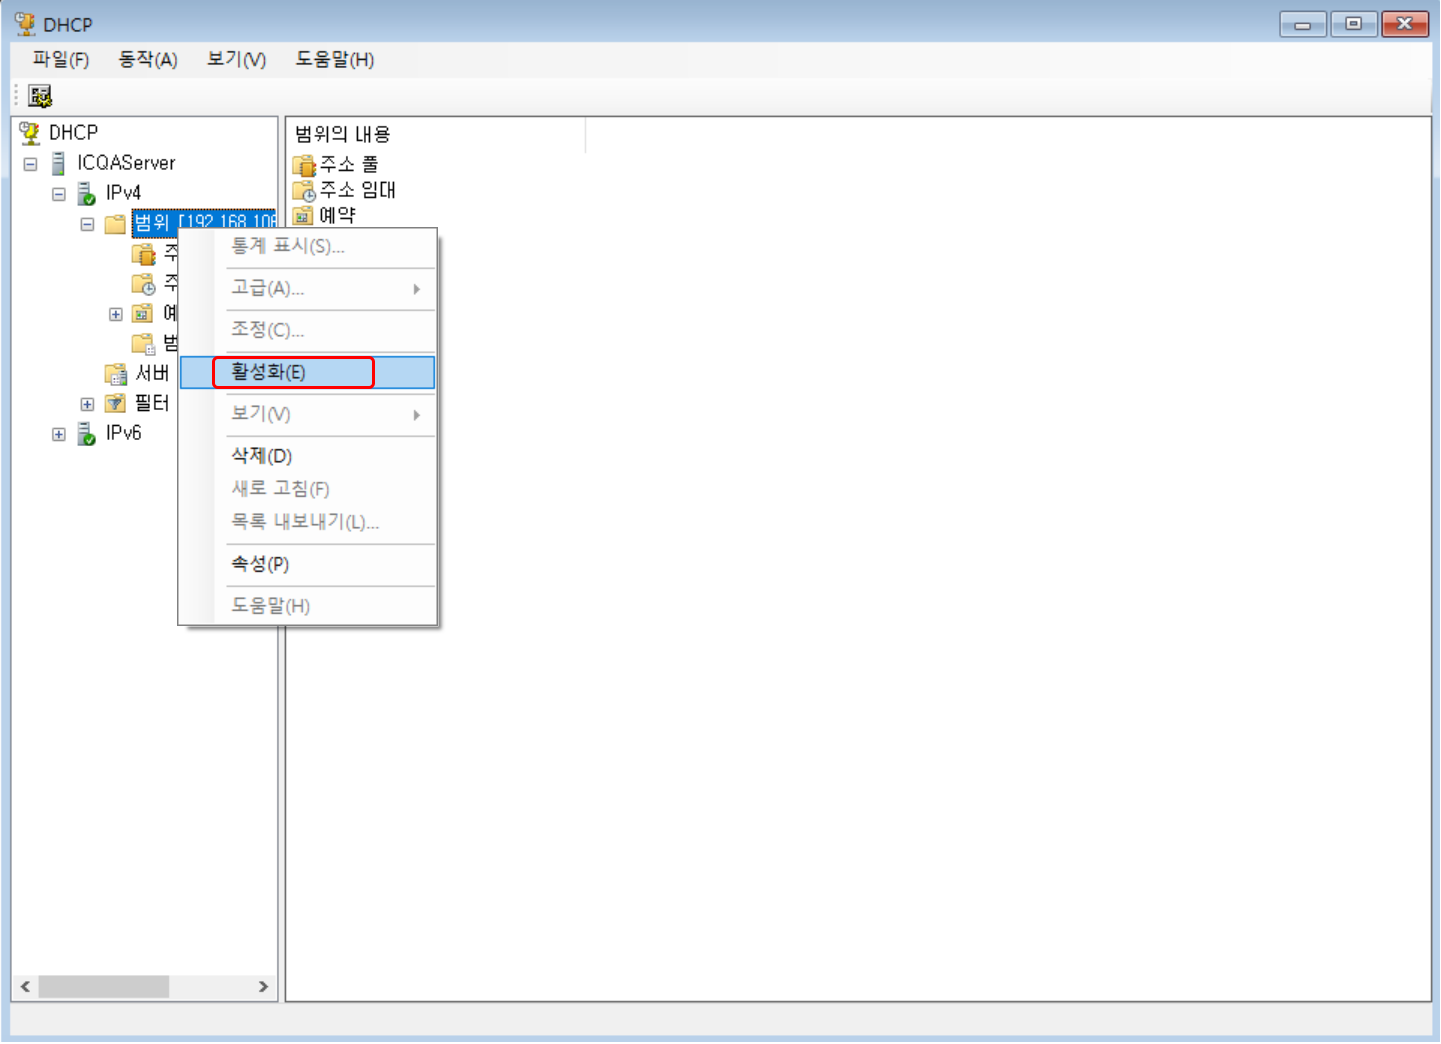This screenshot has height=1044, width=1441.
Task: Choose 목록 내보내기(L) context entry
Action: [307, 522]
